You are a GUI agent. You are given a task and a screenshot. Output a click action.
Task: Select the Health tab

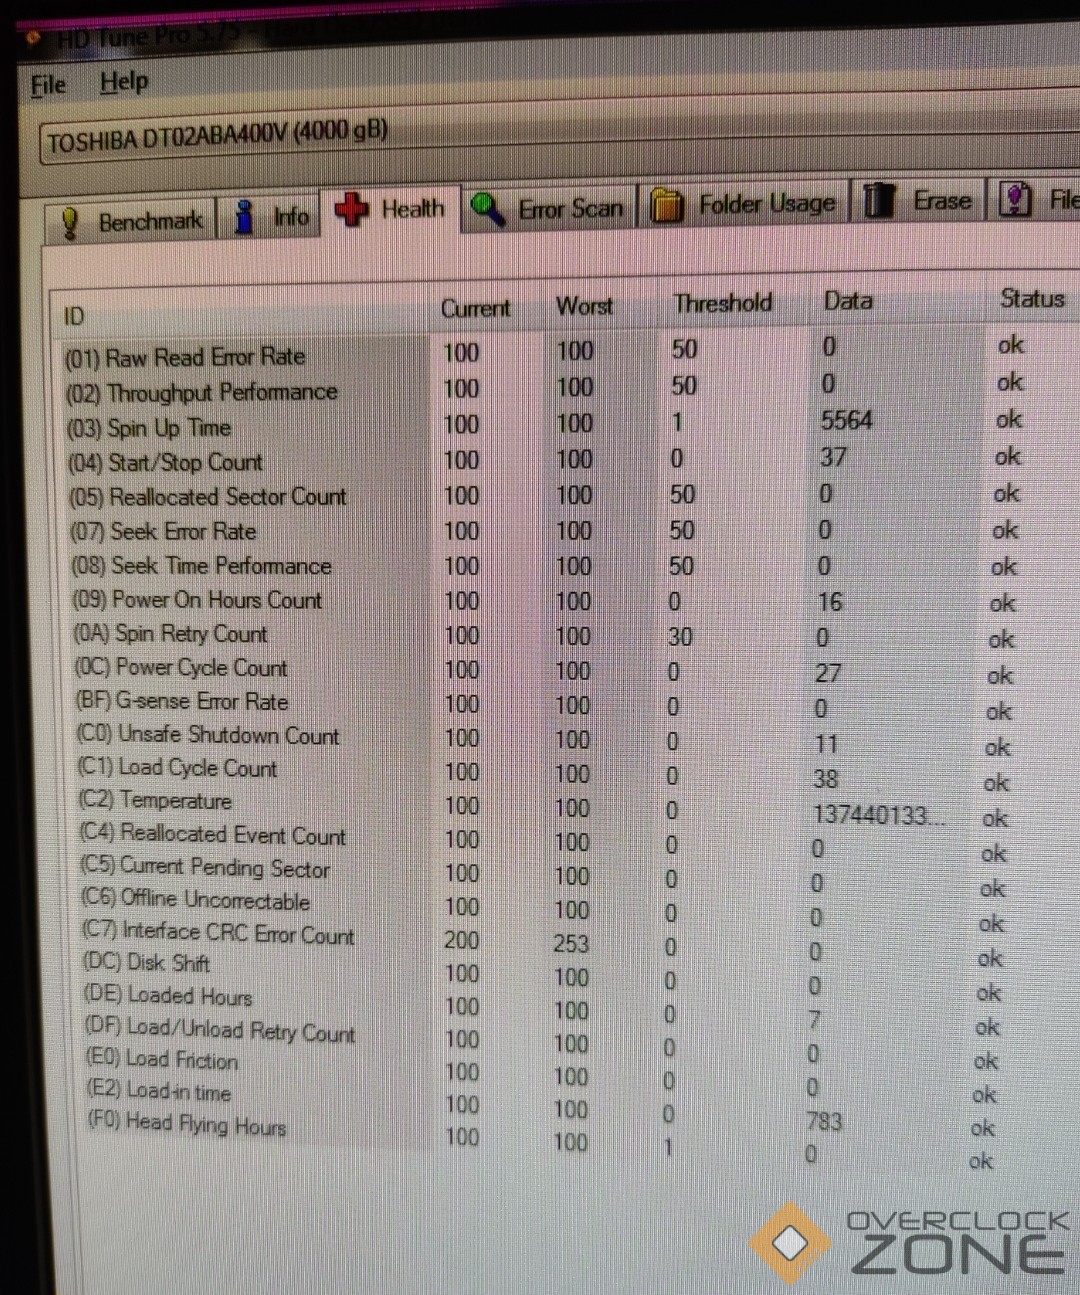(390, 210)
